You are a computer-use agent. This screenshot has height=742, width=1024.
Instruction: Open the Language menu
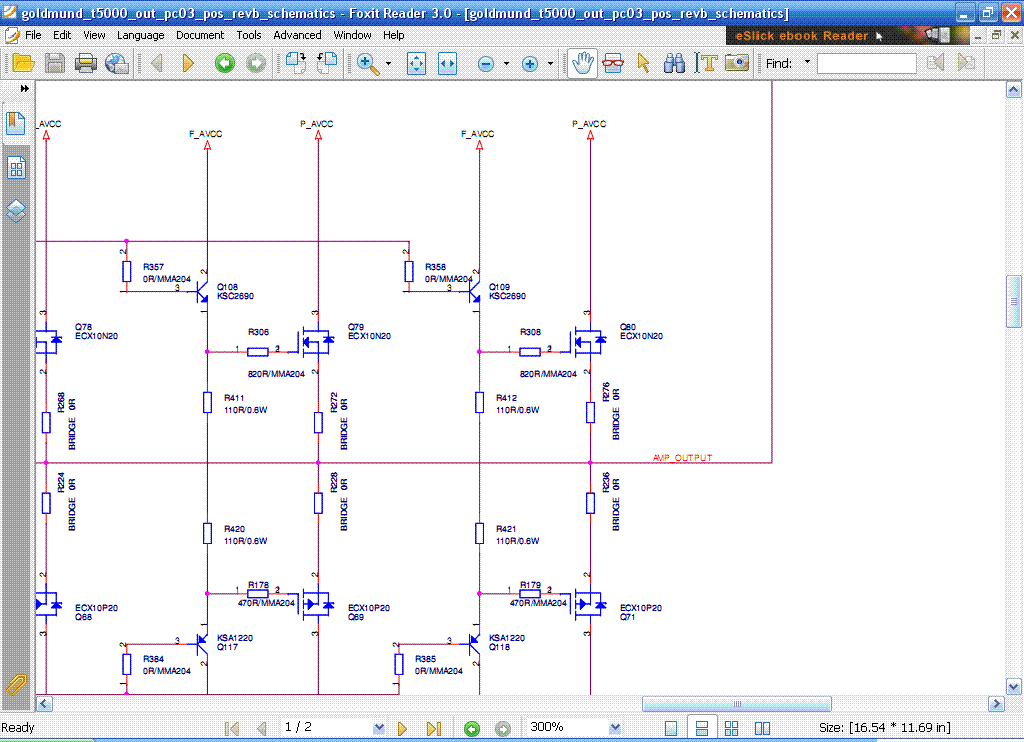(140, 35)
